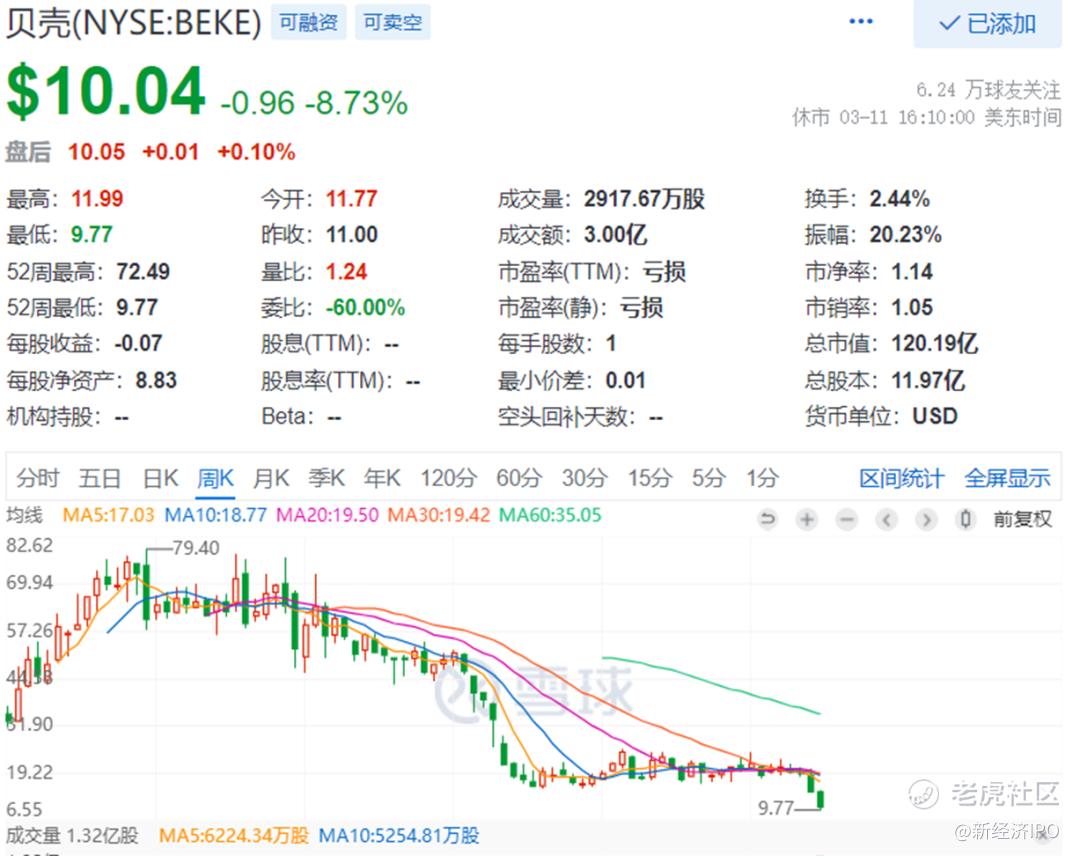The height and width of the screenshot is (856, 1080).
Task: Click the 今开 value 11.77
Action: click(351, 199)
